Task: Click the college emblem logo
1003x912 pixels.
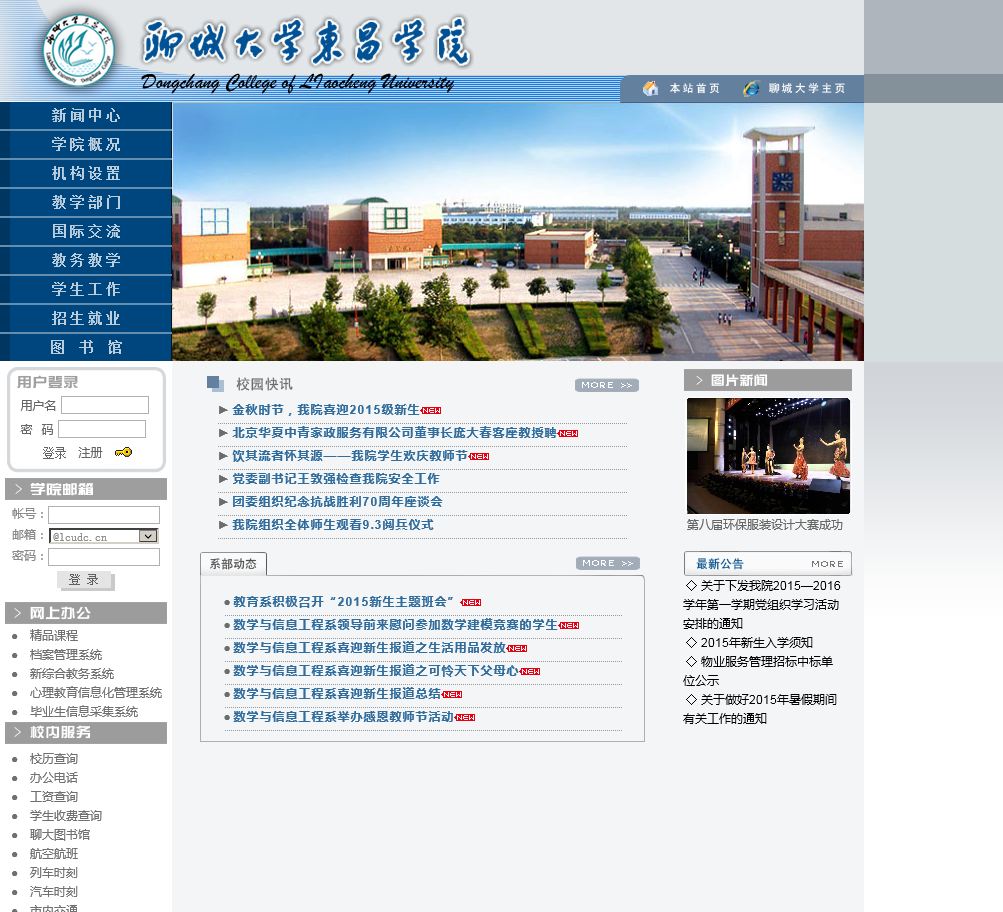Action: pyautogui.click(x=78, y=51)
